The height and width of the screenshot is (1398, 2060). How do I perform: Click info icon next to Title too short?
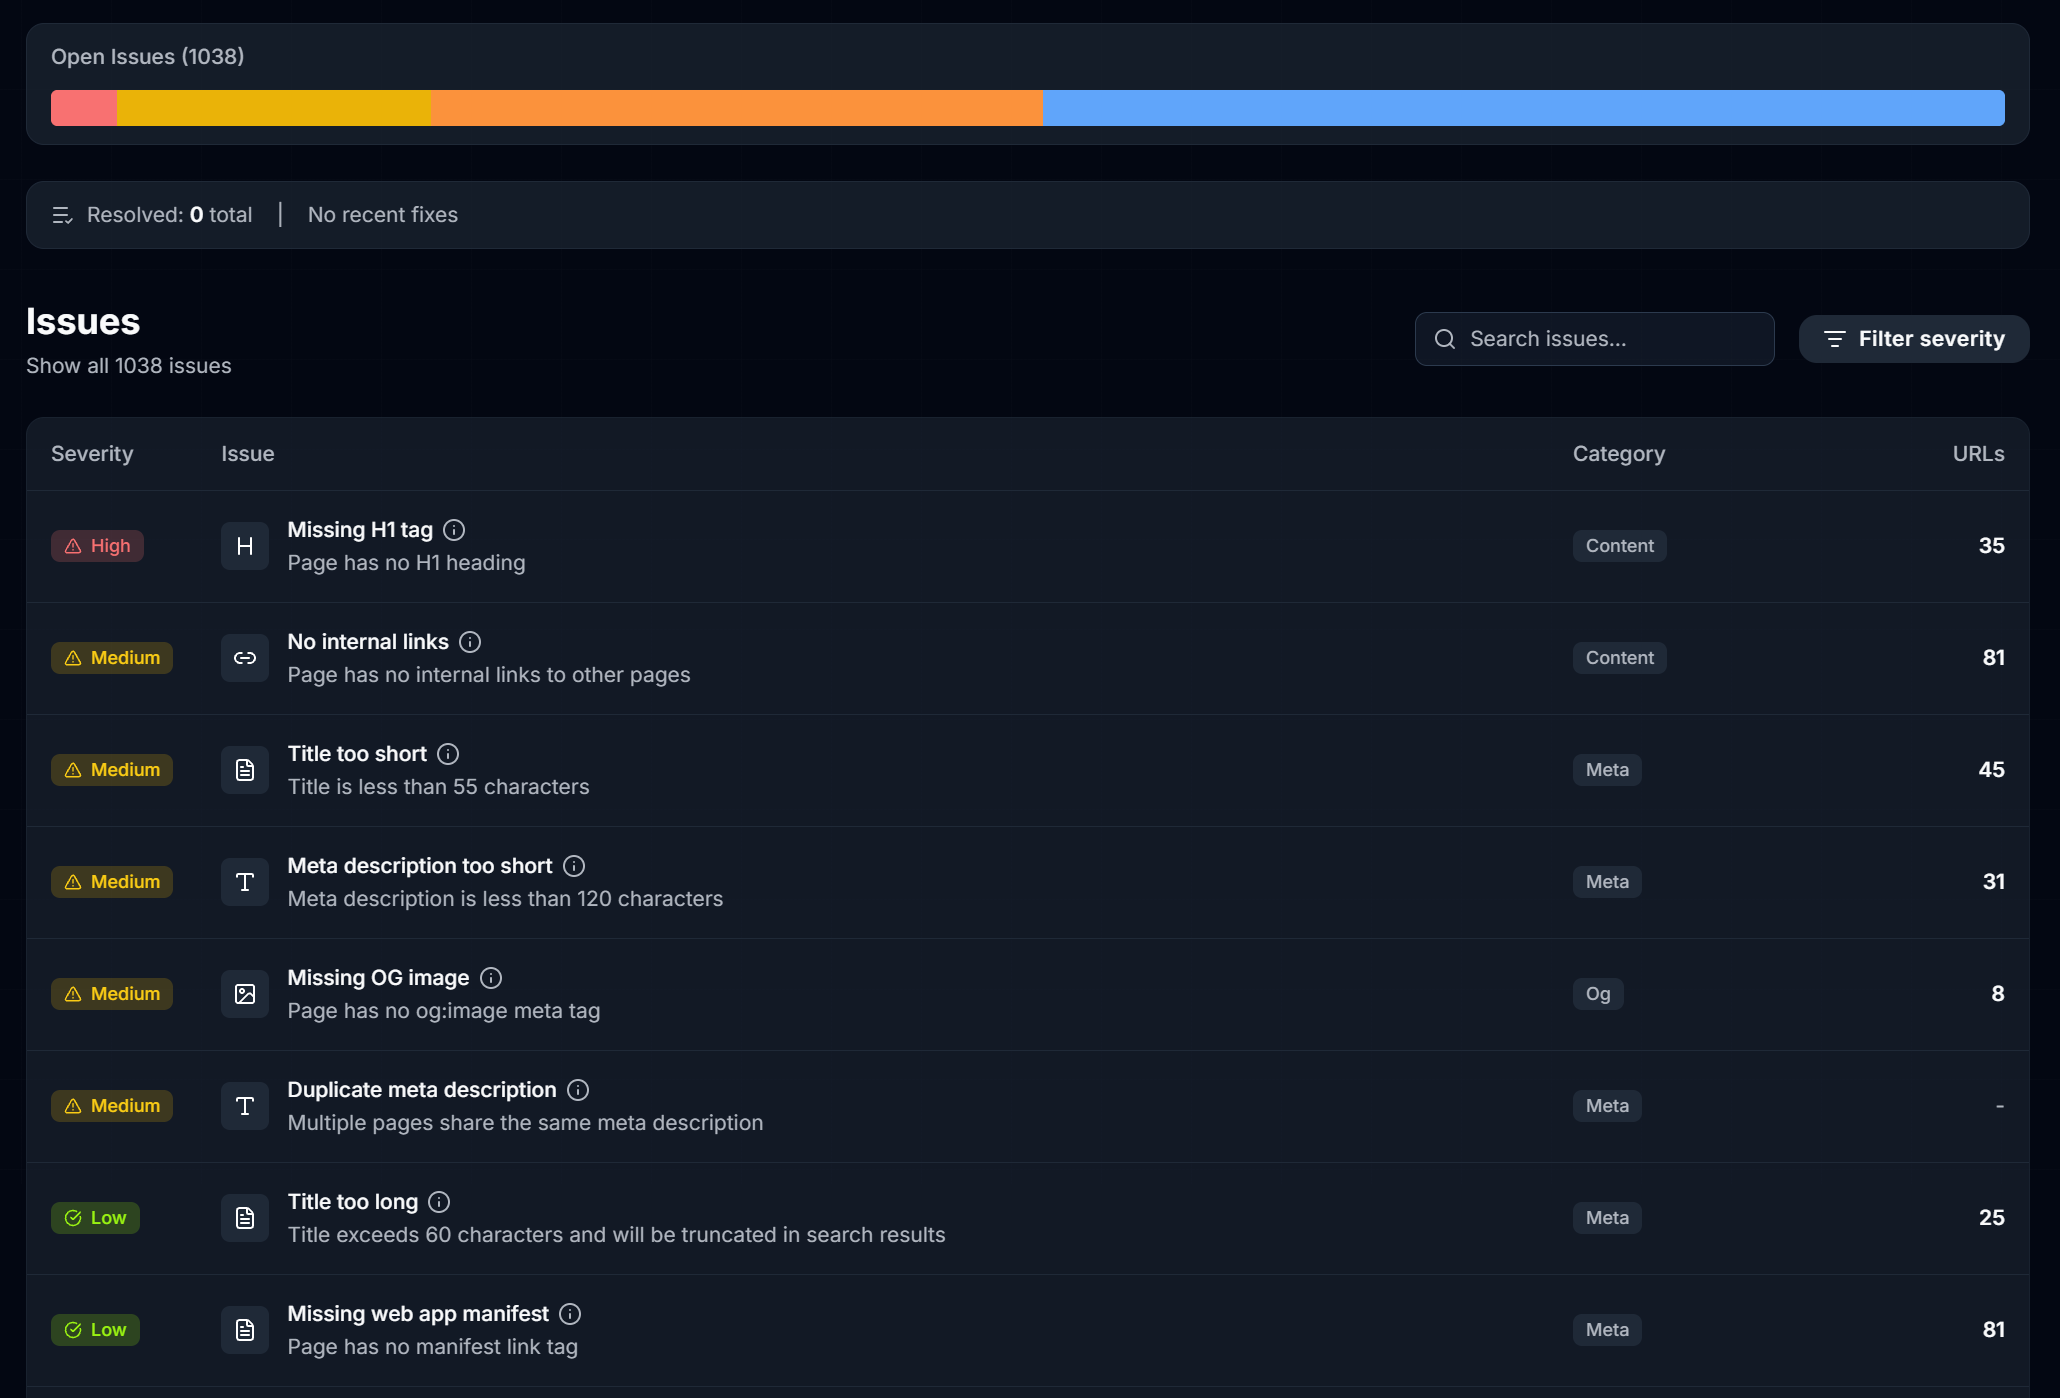448,754
